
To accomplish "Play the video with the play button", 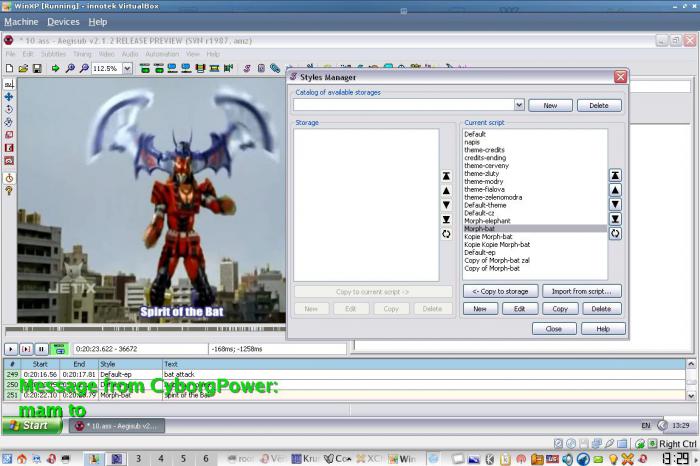I will pos(11,349).
